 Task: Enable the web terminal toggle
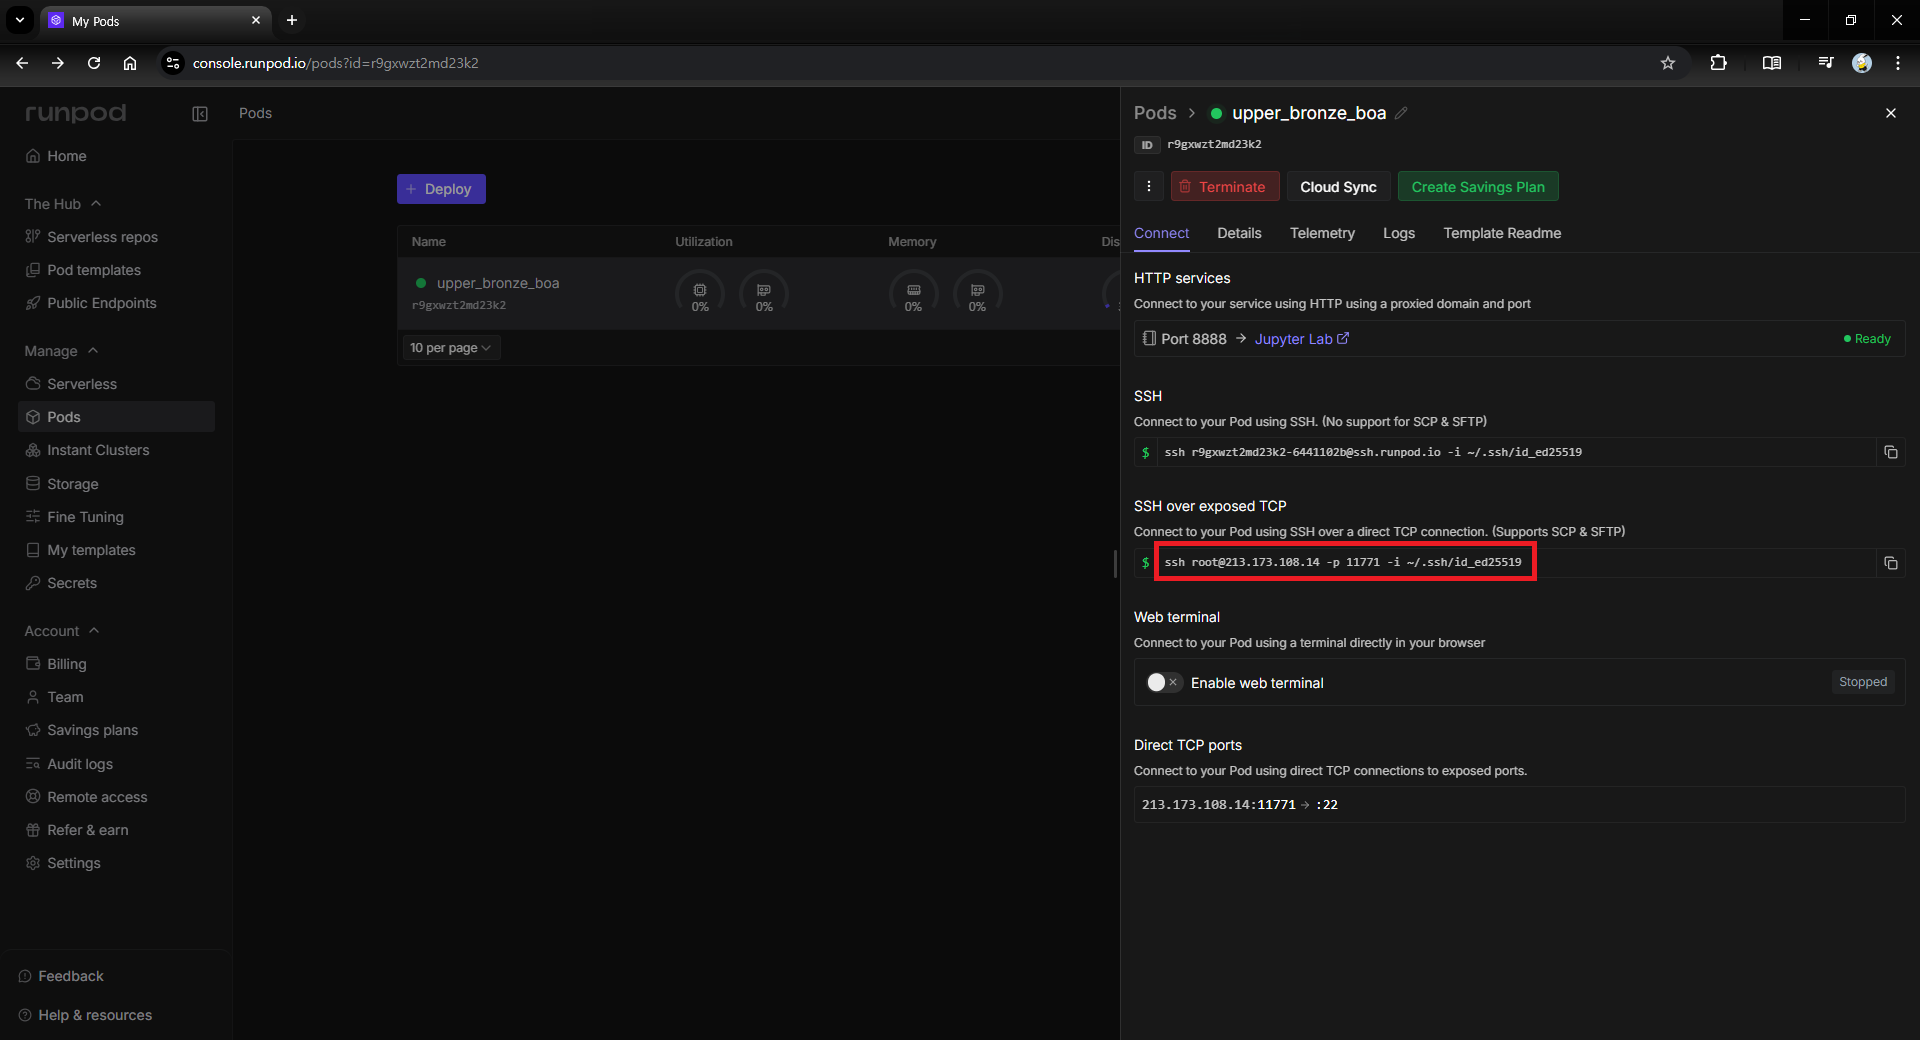pos(1164,683)
